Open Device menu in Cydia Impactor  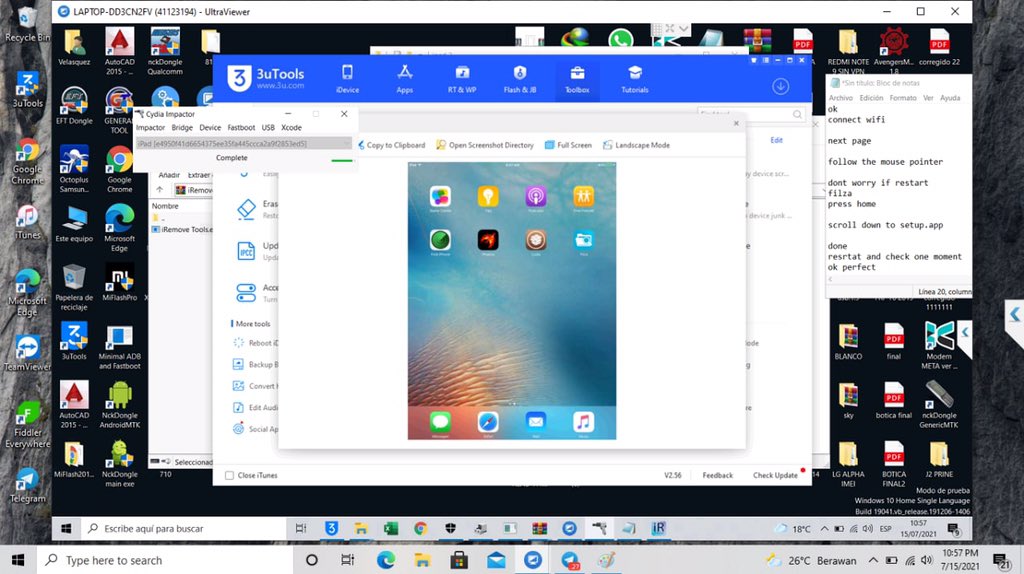[210, 127]
